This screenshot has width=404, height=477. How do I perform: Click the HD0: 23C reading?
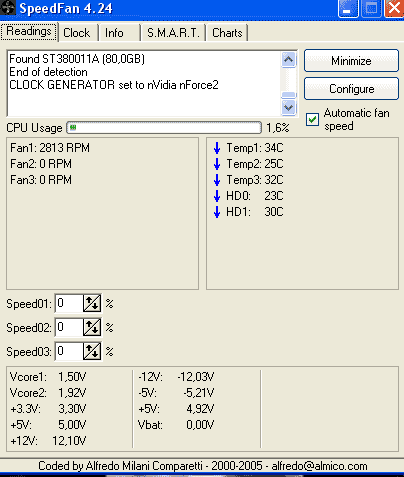(x=255, y=196)
